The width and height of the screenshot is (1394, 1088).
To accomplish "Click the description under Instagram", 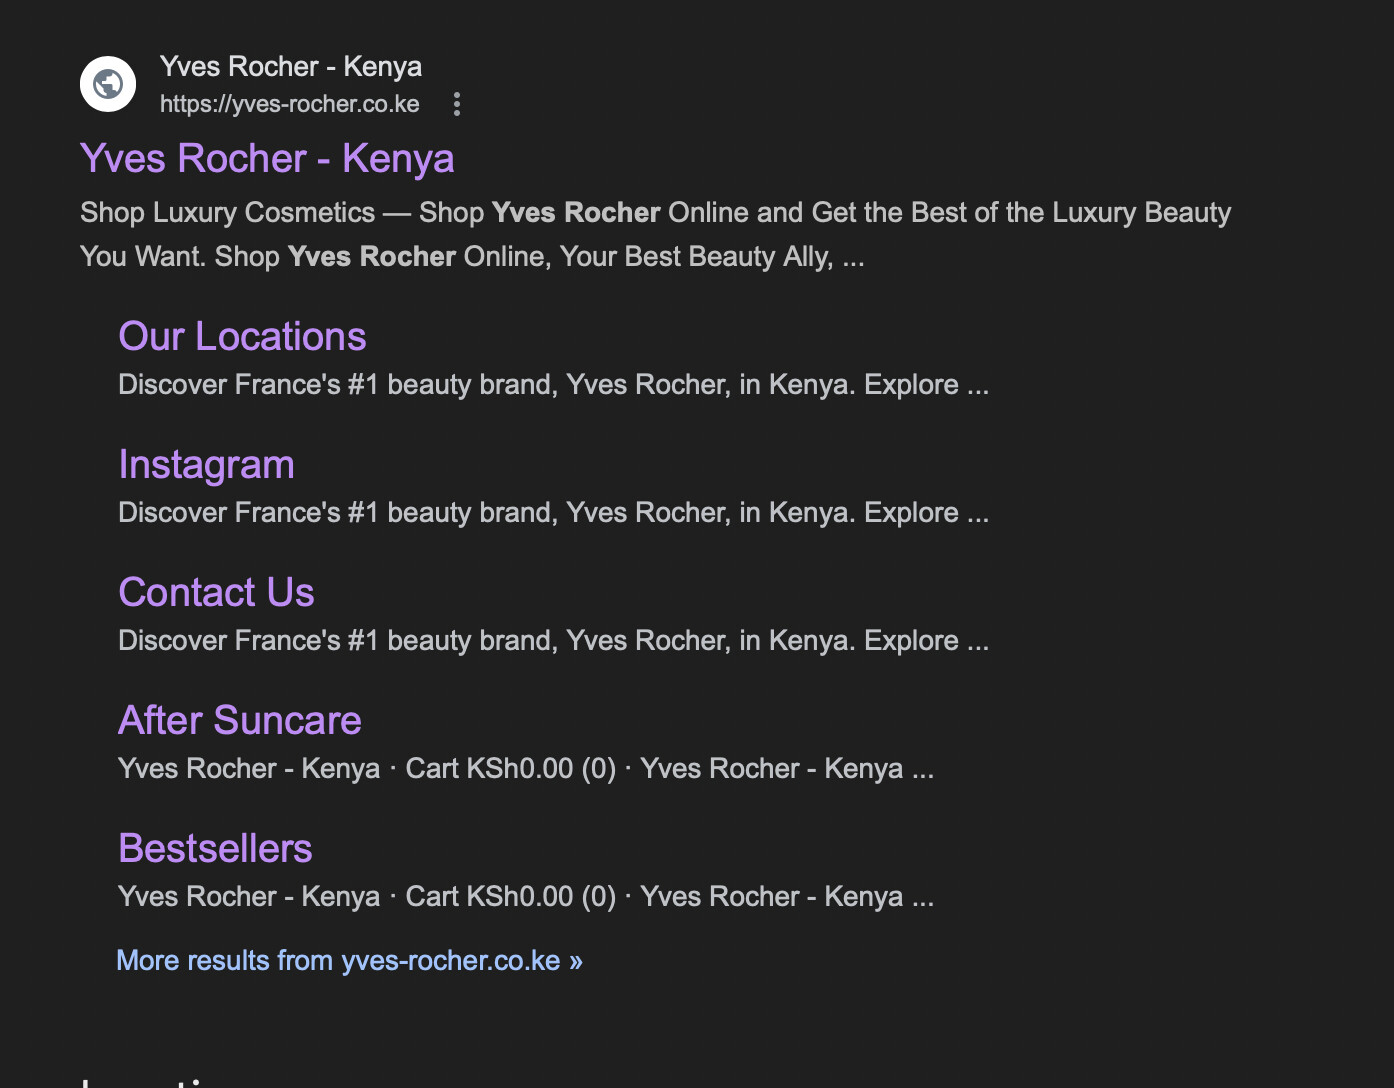I will pos(553,513).
